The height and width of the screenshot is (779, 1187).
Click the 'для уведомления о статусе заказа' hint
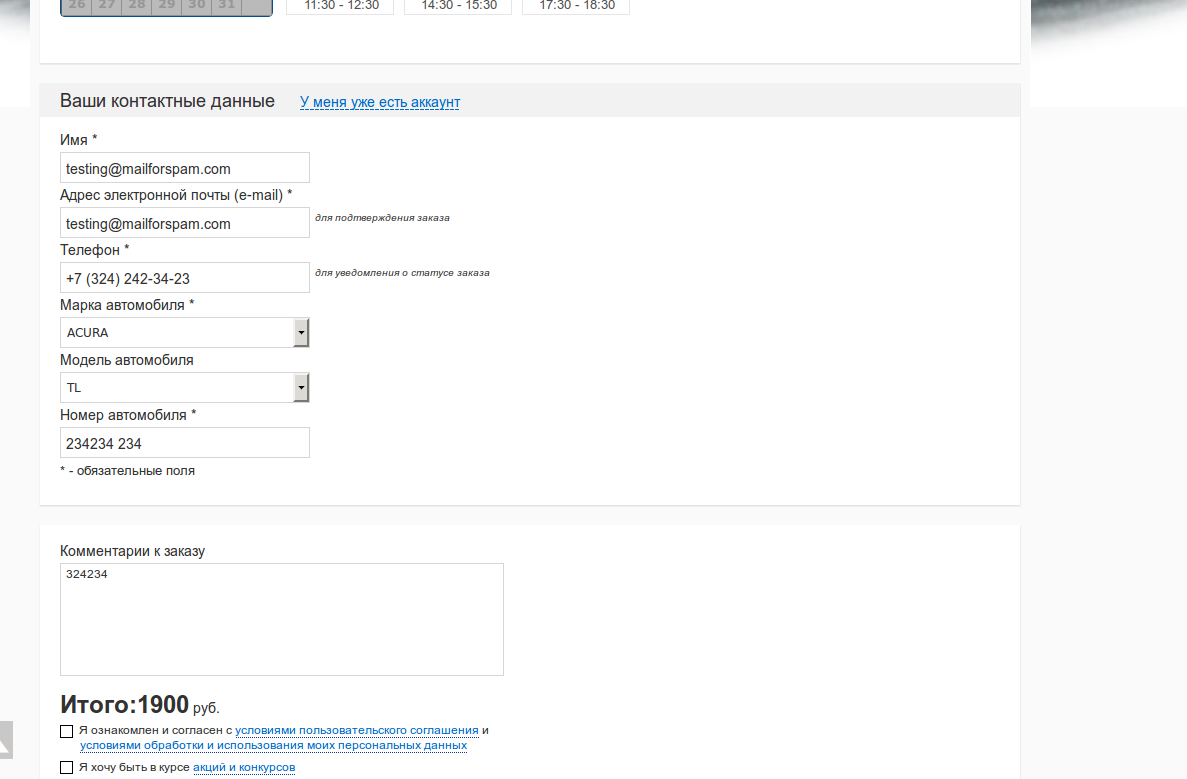(x=402, y=273)
